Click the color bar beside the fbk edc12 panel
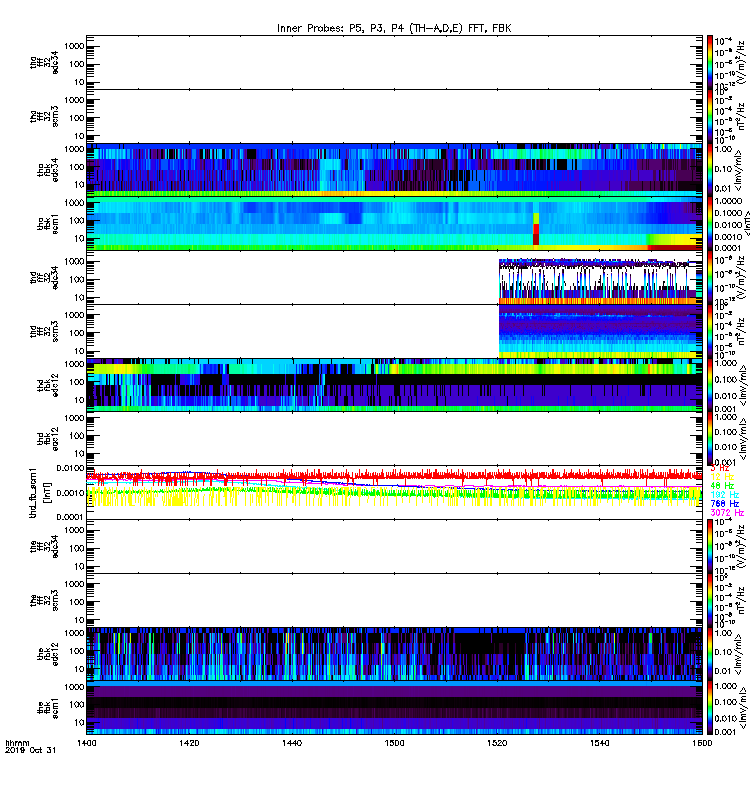 tap(710, 654)
